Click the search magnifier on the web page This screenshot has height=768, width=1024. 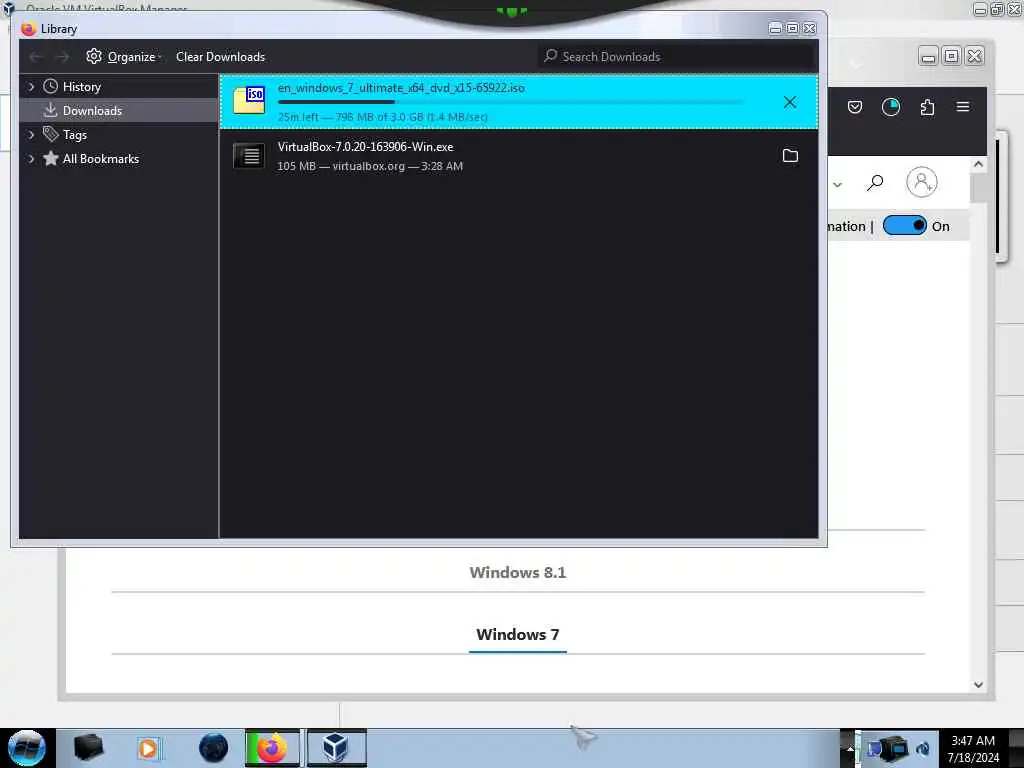[874, 183]
